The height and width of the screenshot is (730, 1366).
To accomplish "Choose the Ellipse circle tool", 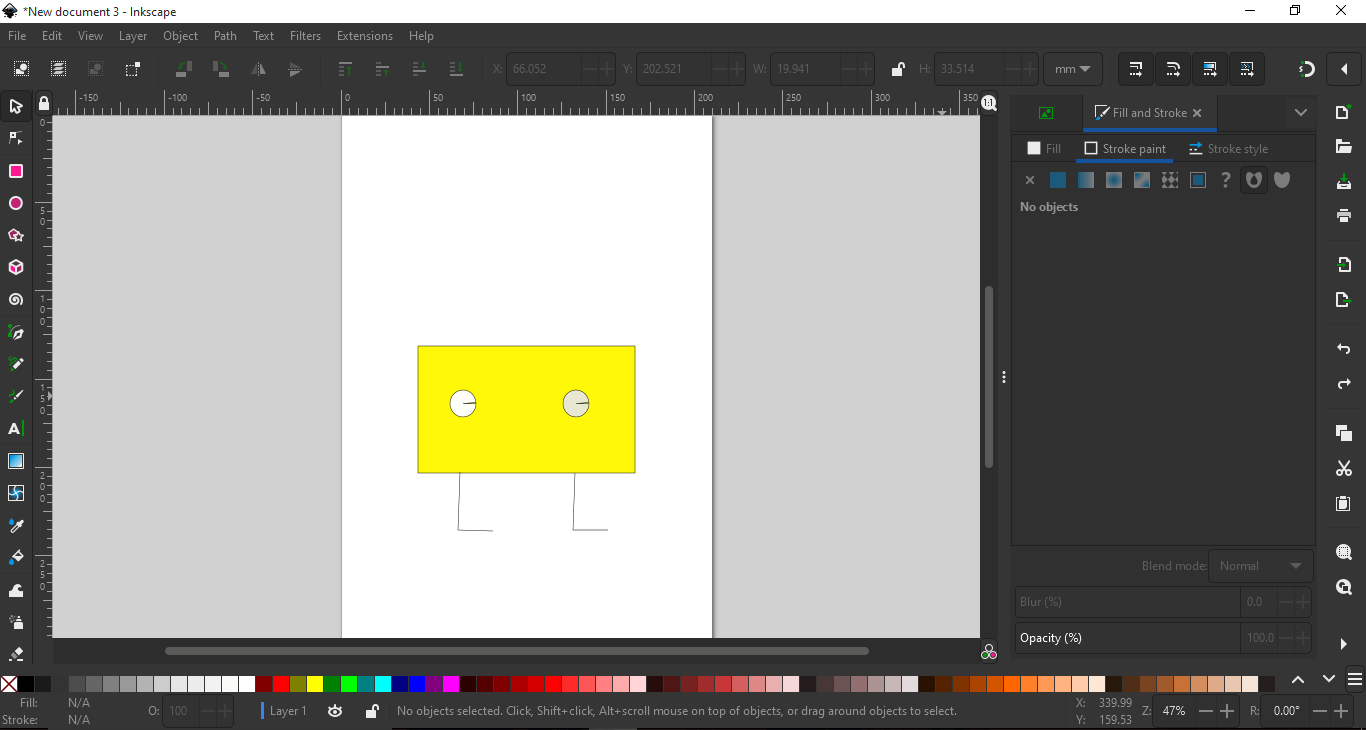I will (x=16, y=204).
